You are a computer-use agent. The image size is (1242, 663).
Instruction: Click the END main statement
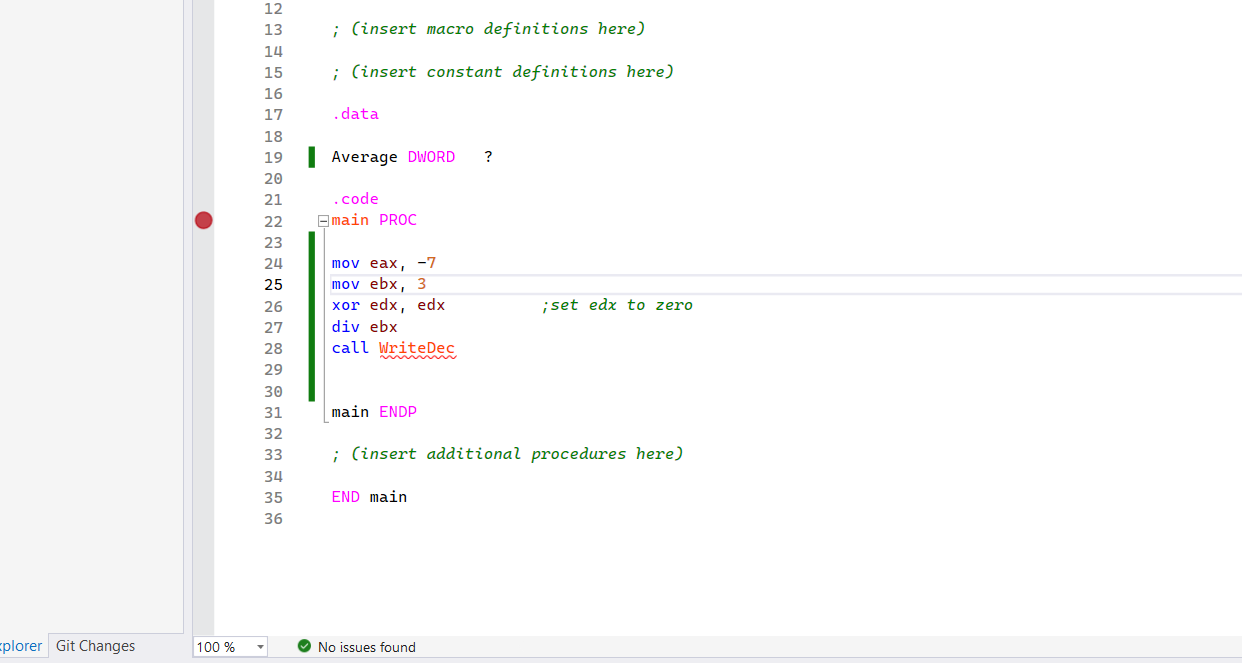click(x=369, y=496)
